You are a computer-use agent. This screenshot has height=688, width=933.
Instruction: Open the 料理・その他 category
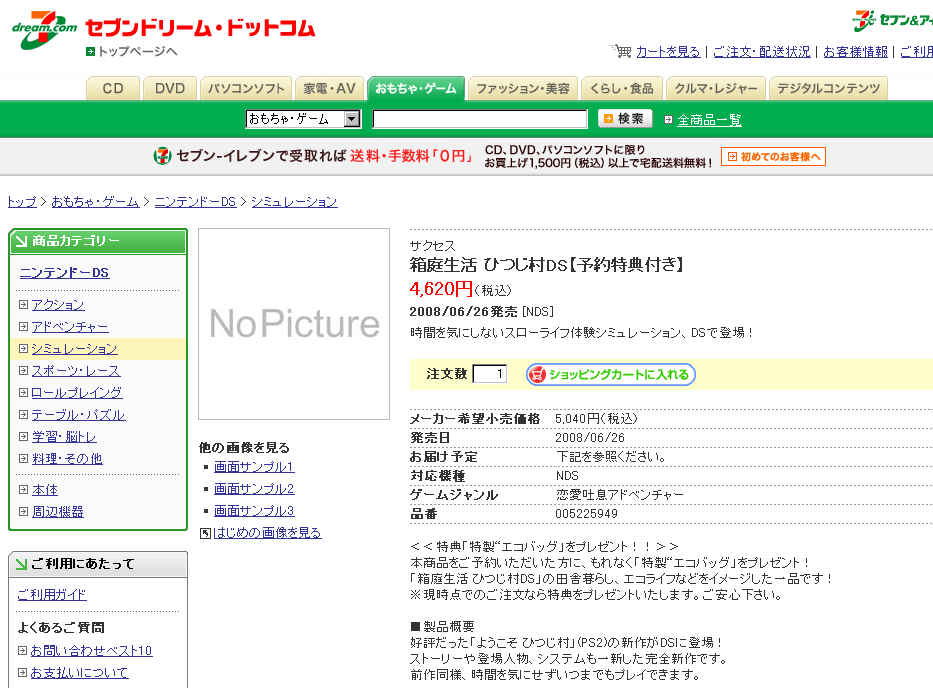coord(67,459)
